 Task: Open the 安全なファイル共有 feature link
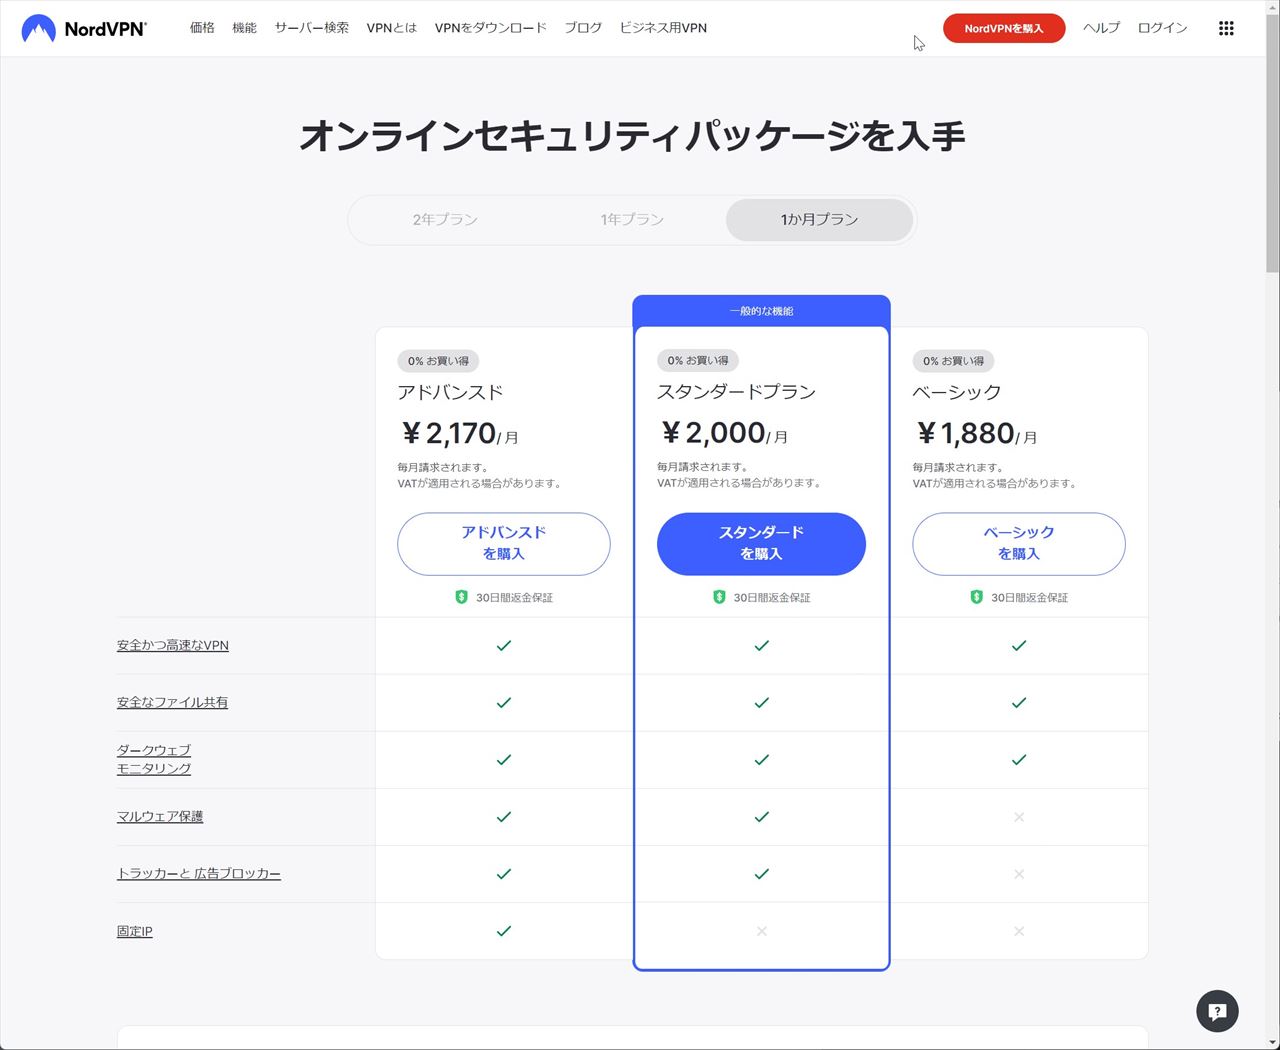point(172,702)
